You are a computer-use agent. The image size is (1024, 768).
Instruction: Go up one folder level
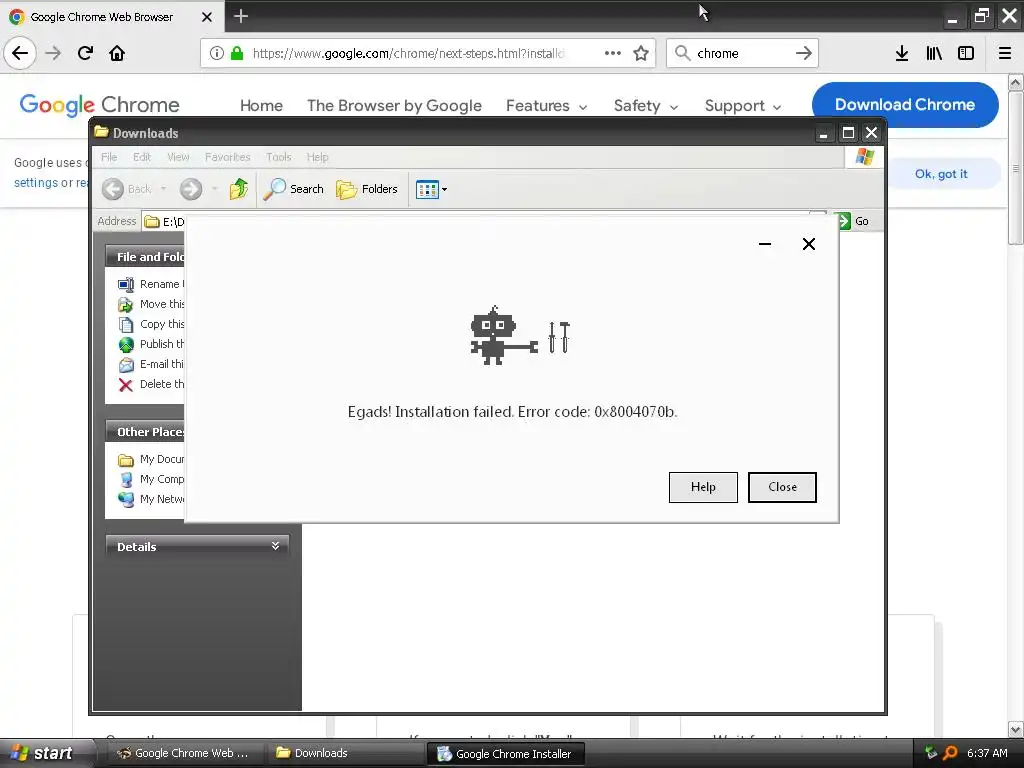(238, 189)
